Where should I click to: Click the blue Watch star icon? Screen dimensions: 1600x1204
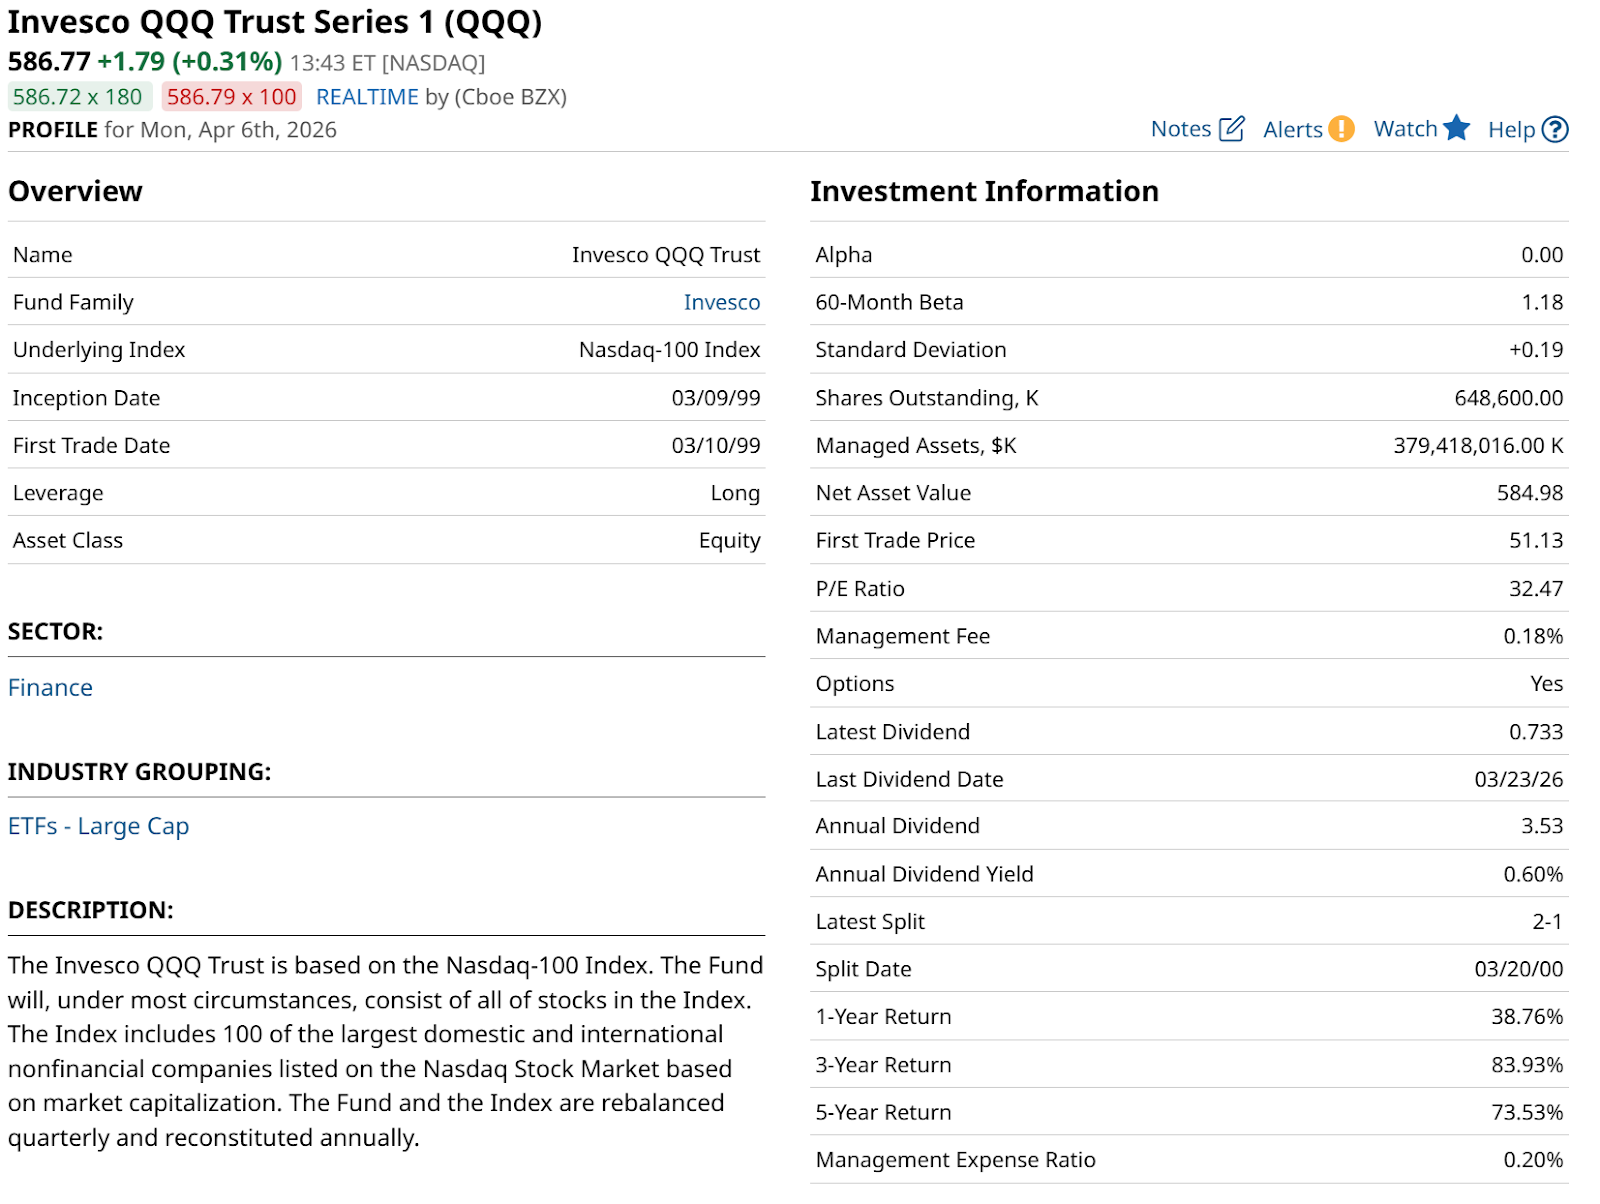1457,128
